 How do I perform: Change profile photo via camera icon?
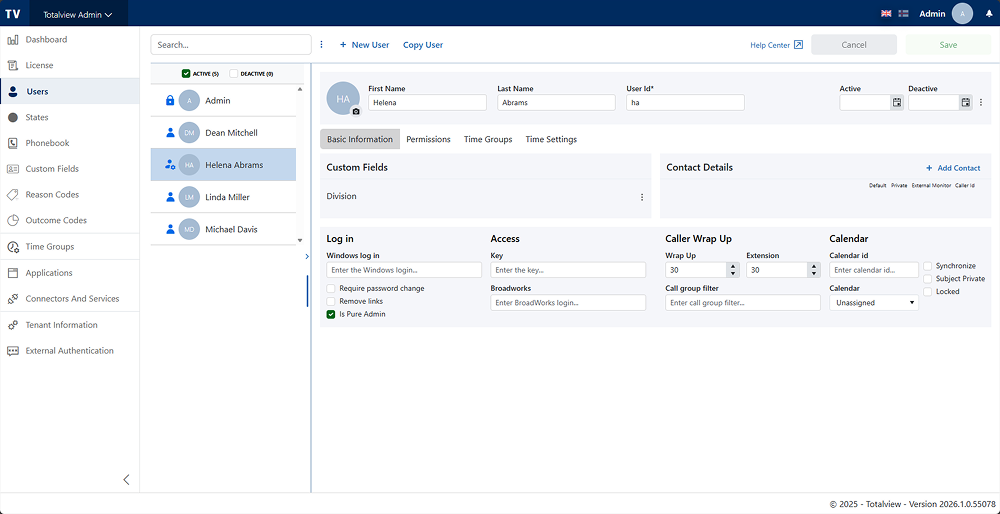pos(356,112)
